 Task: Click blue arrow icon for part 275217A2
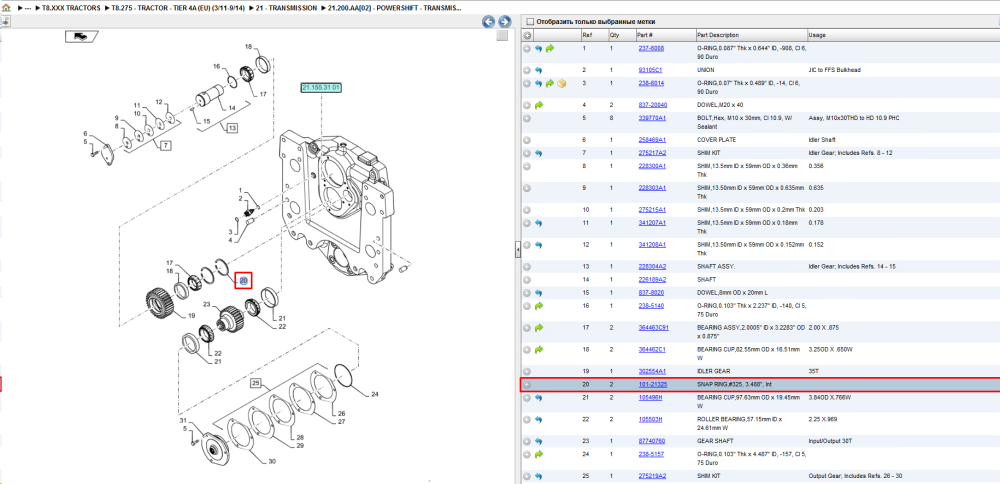pos(538,153)
